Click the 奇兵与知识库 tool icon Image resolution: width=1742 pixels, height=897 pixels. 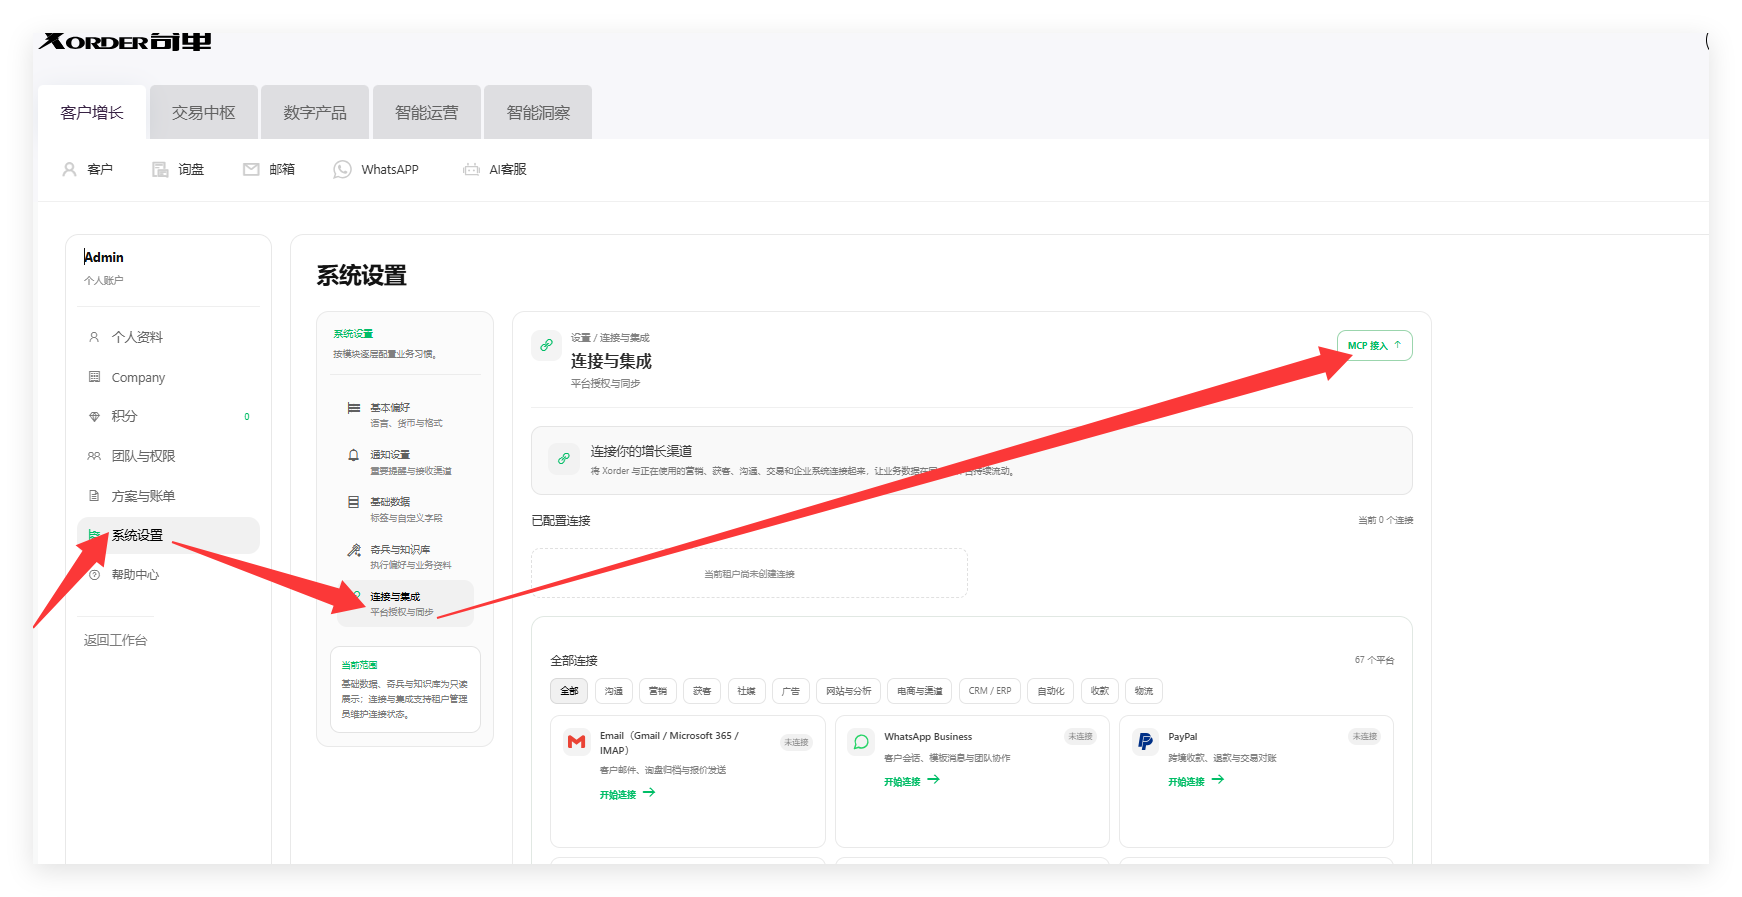click(353, 550)
